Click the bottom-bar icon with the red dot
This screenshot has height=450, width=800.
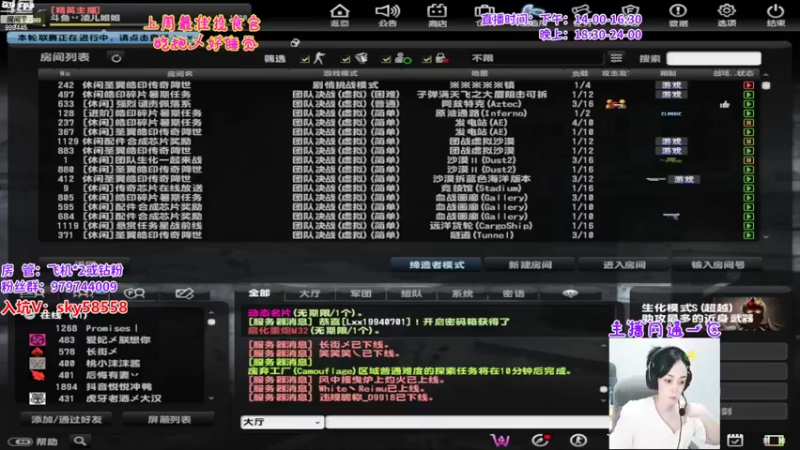point(540,440)
